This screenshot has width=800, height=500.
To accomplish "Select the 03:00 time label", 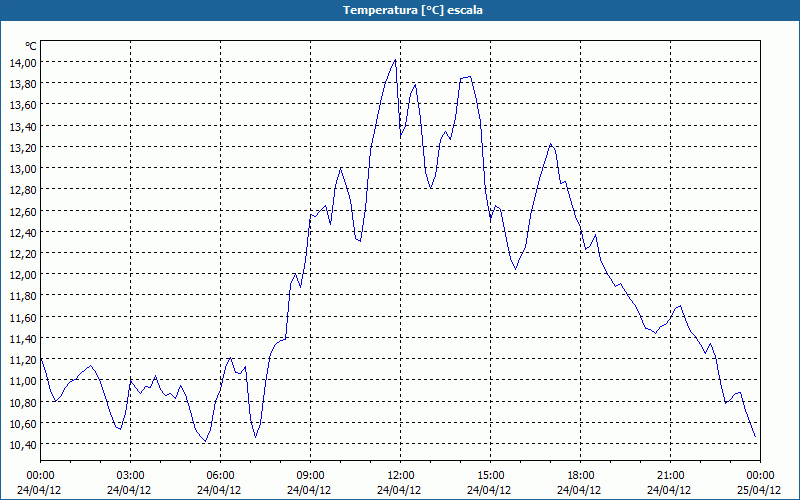I will click(x=131, y=476).
